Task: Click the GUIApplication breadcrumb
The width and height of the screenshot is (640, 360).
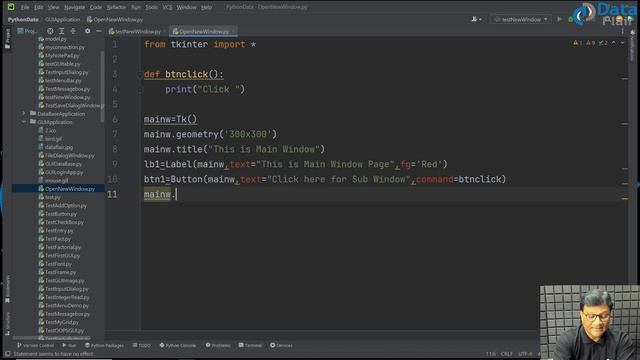Action: pos(62,20)
